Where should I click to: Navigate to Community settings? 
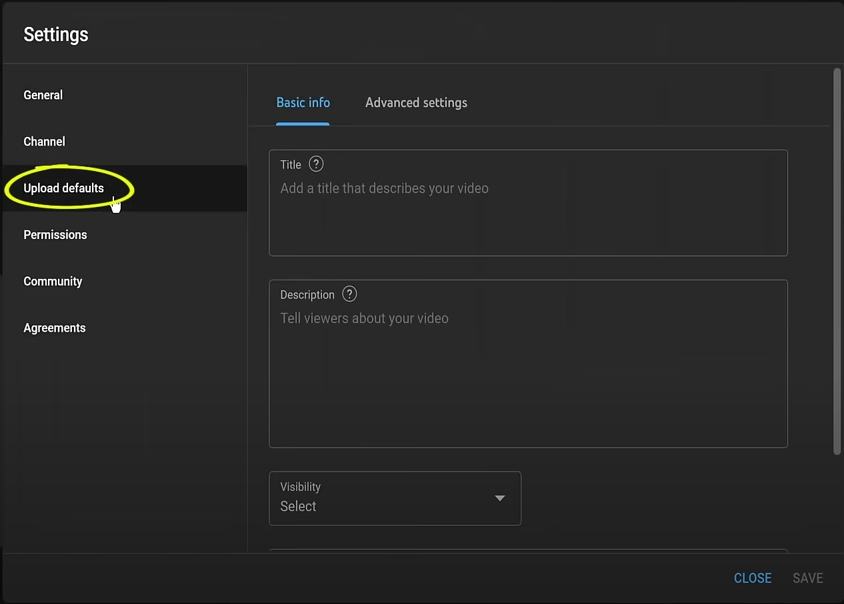(x=53, y=281)
